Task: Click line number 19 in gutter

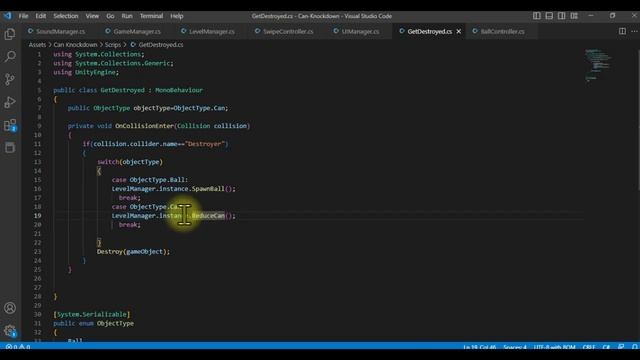Action: [38, 216]
